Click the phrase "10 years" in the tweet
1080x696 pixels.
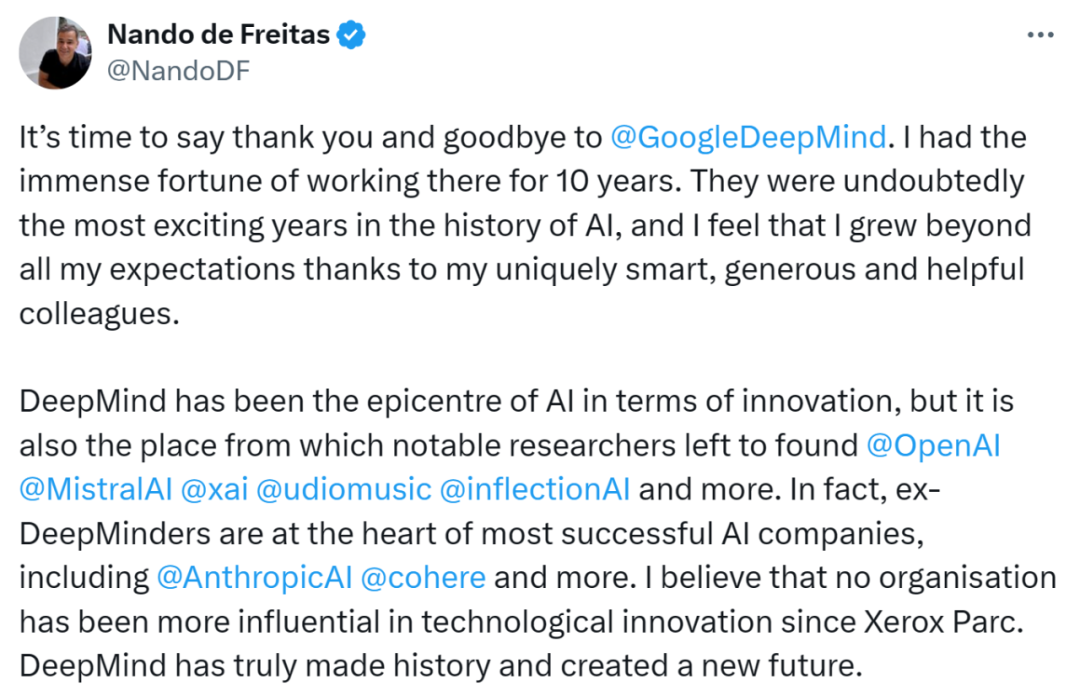pyautogui.click(x=619, y=181)
